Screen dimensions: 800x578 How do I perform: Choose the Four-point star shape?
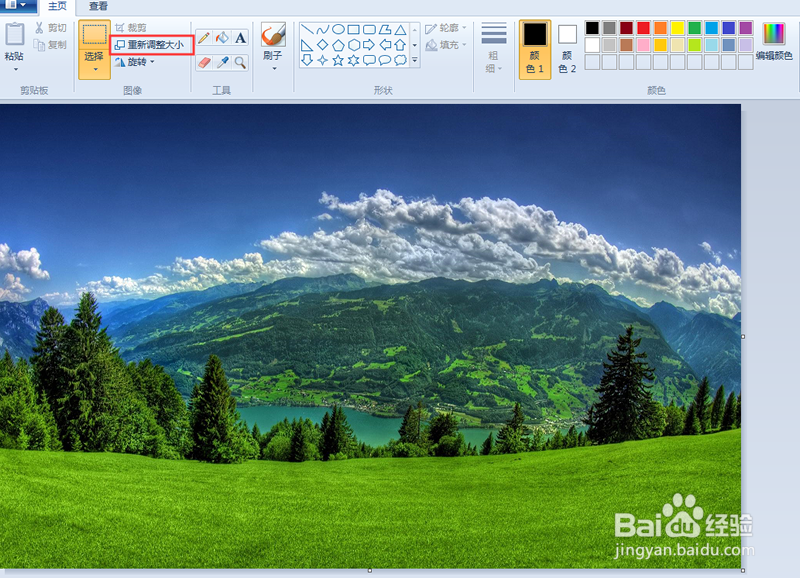click(322, 60)
